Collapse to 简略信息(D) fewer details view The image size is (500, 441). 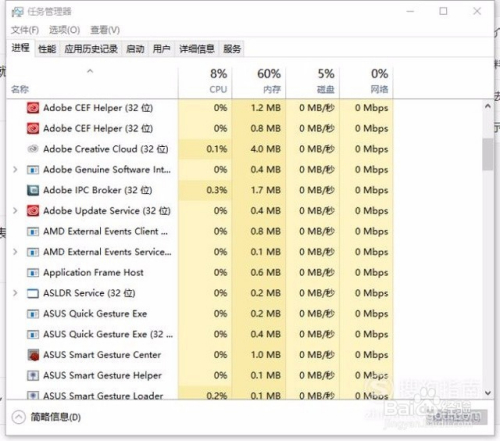tap(47, 417)
